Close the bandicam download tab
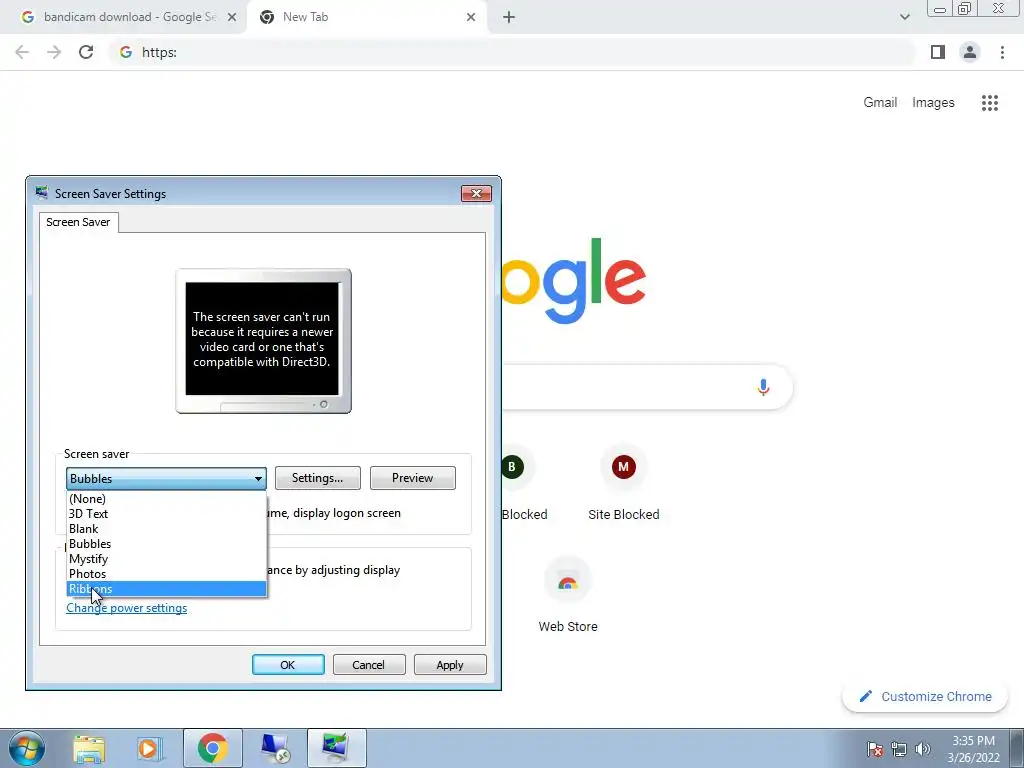Screen dimensions: 1024x768 click(232, 18)
